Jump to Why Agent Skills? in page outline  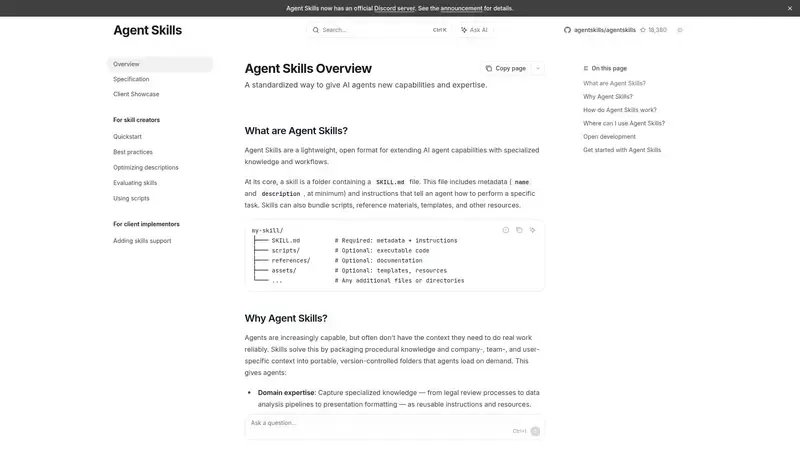608,96
